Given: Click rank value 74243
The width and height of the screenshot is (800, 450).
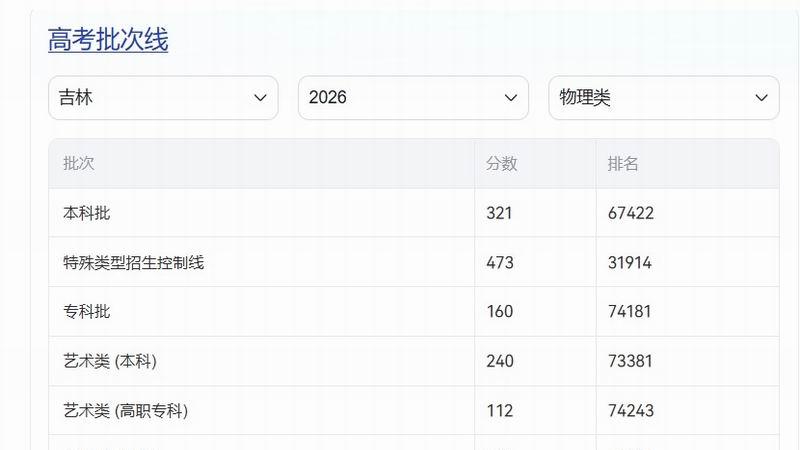Looking at the screenshot, I should click(631, 410).
